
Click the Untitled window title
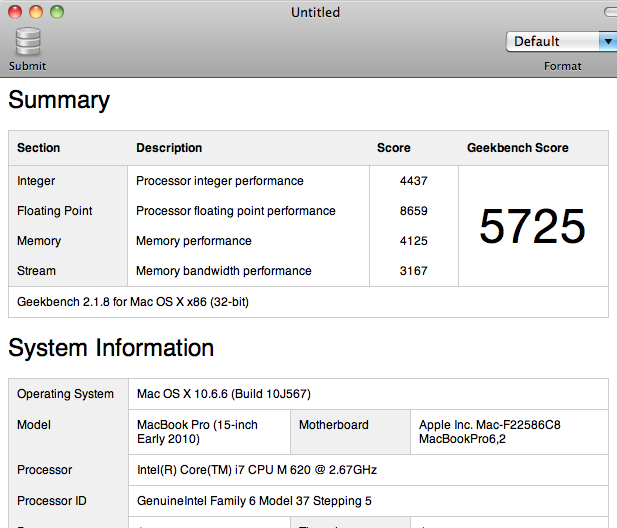point(315,13)
